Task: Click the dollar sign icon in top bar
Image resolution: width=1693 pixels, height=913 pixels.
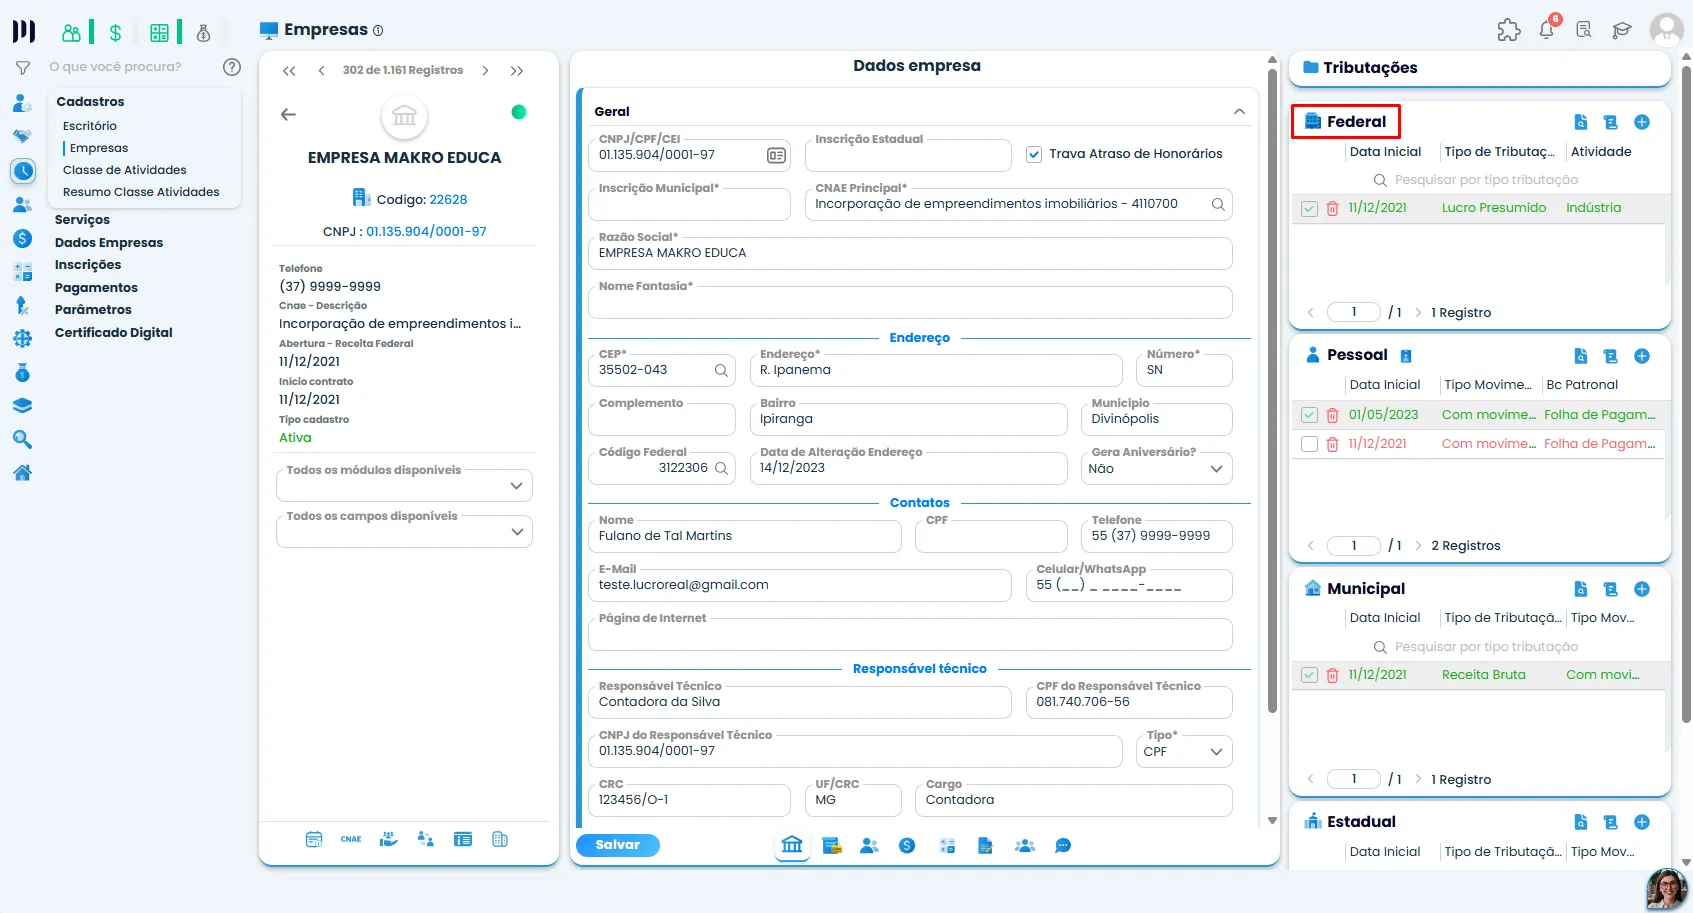Action: [x=115, y=33]
